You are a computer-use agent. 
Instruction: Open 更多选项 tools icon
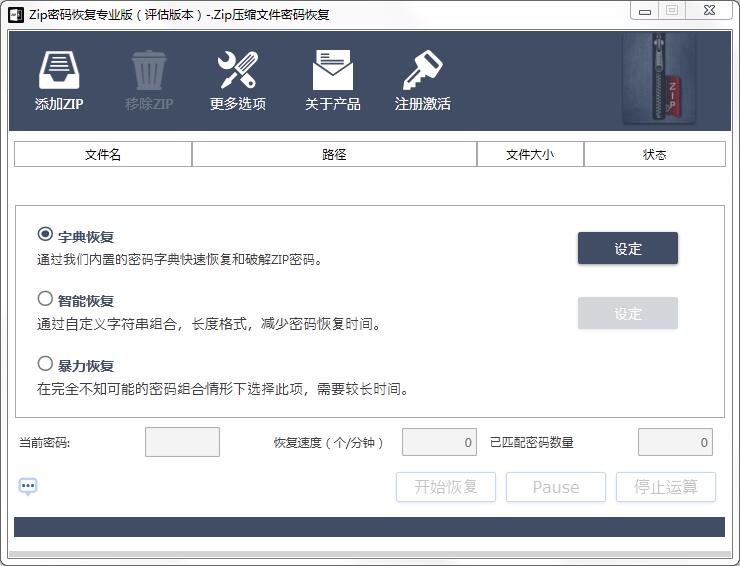238,70
